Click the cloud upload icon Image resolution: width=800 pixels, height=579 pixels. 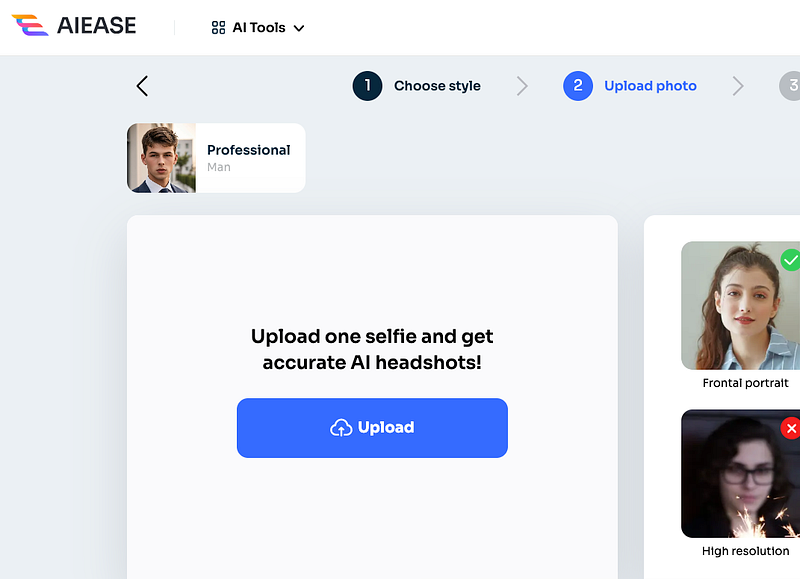pyautogui.click(x=341, y=428)
